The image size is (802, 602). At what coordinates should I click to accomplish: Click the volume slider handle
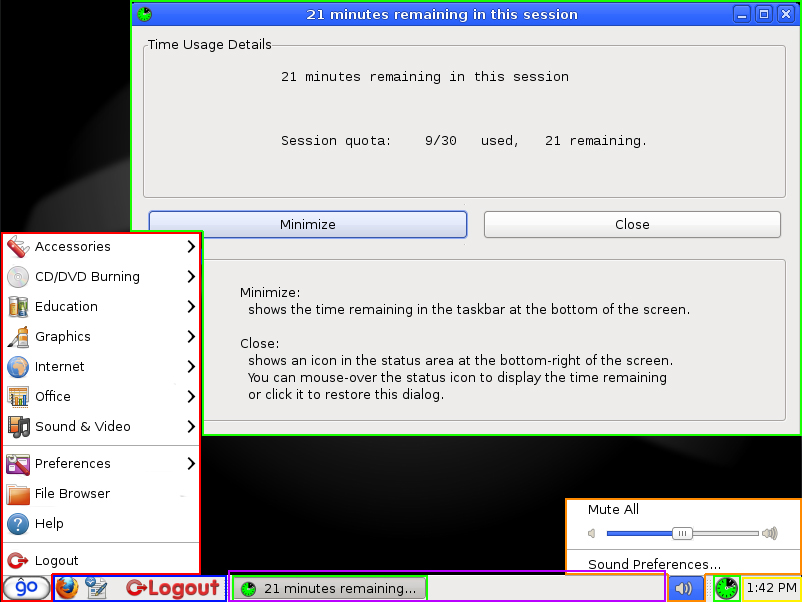pyautogui.click(x=682, y=533)
